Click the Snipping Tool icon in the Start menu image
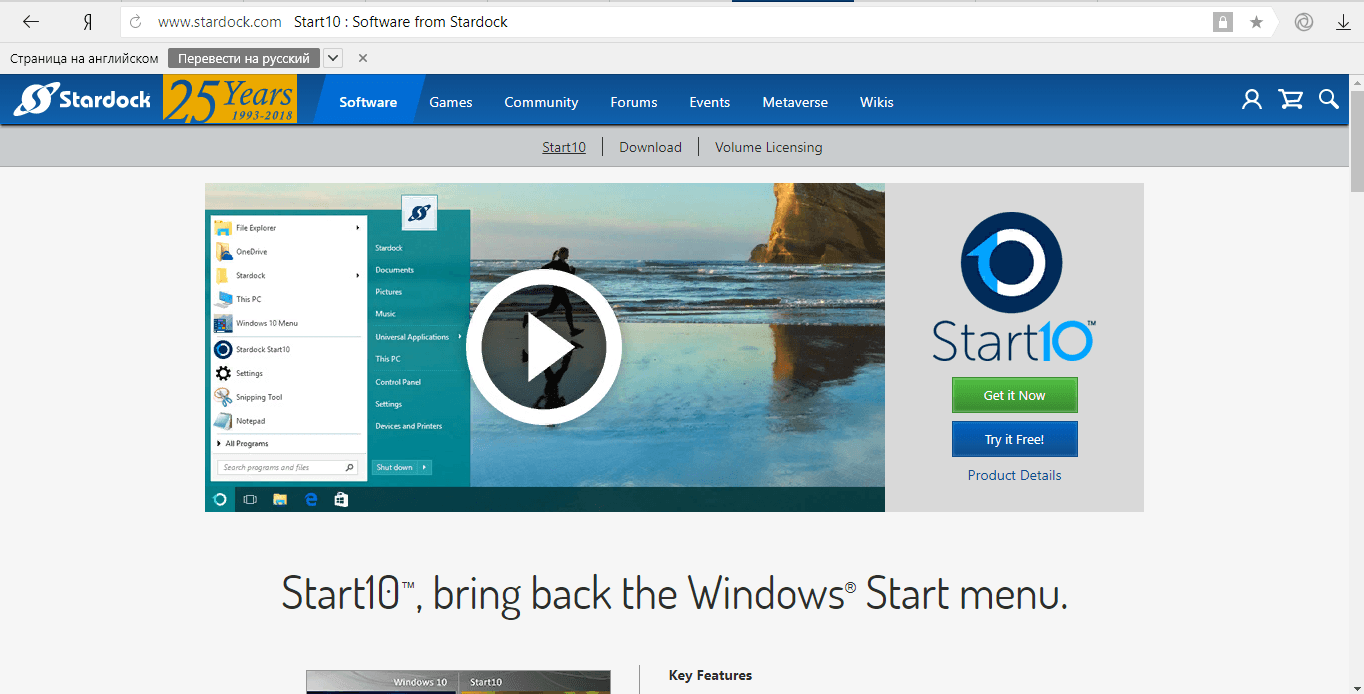1364x694 pixels. (x=223, y=397)
